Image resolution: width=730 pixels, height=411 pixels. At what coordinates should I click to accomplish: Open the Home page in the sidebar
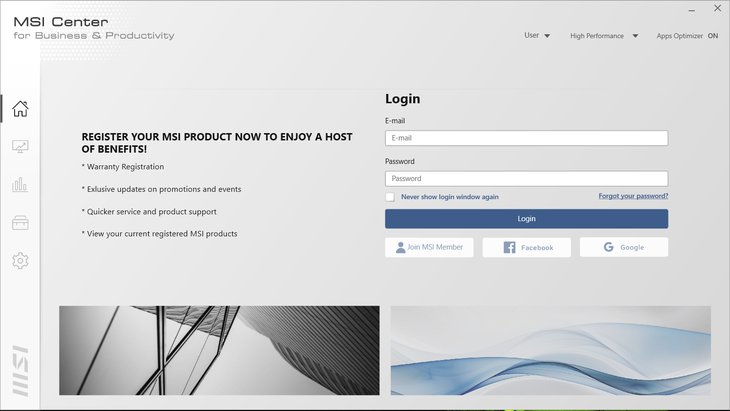tap(20, 109)
